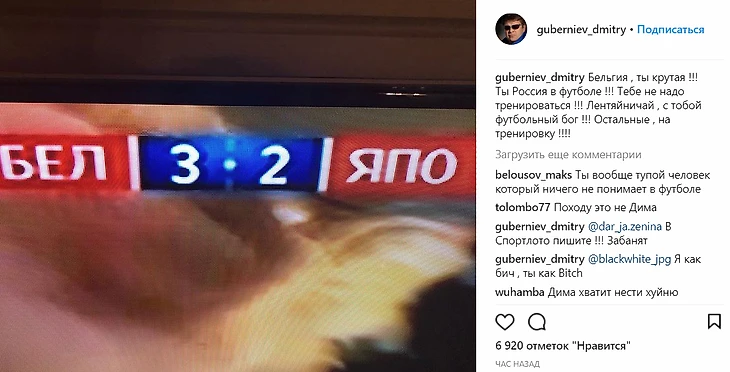Click the @blackwhite_jpg mention

click(x=629, y=259)
